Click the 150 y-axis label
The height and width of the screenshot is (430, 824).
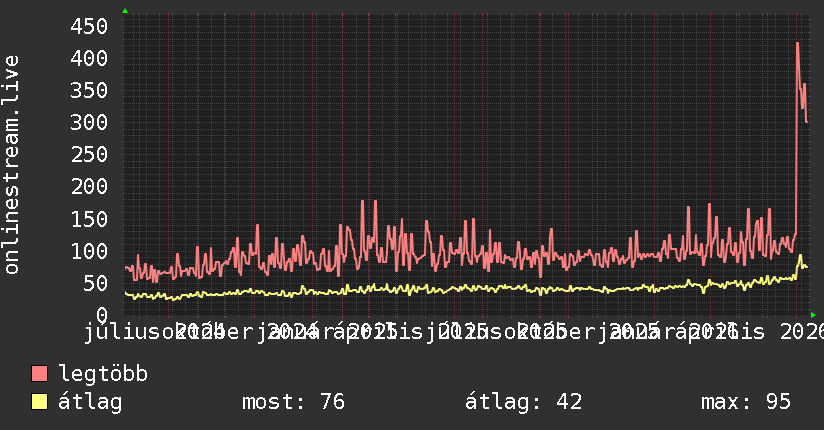click(89, 219)
